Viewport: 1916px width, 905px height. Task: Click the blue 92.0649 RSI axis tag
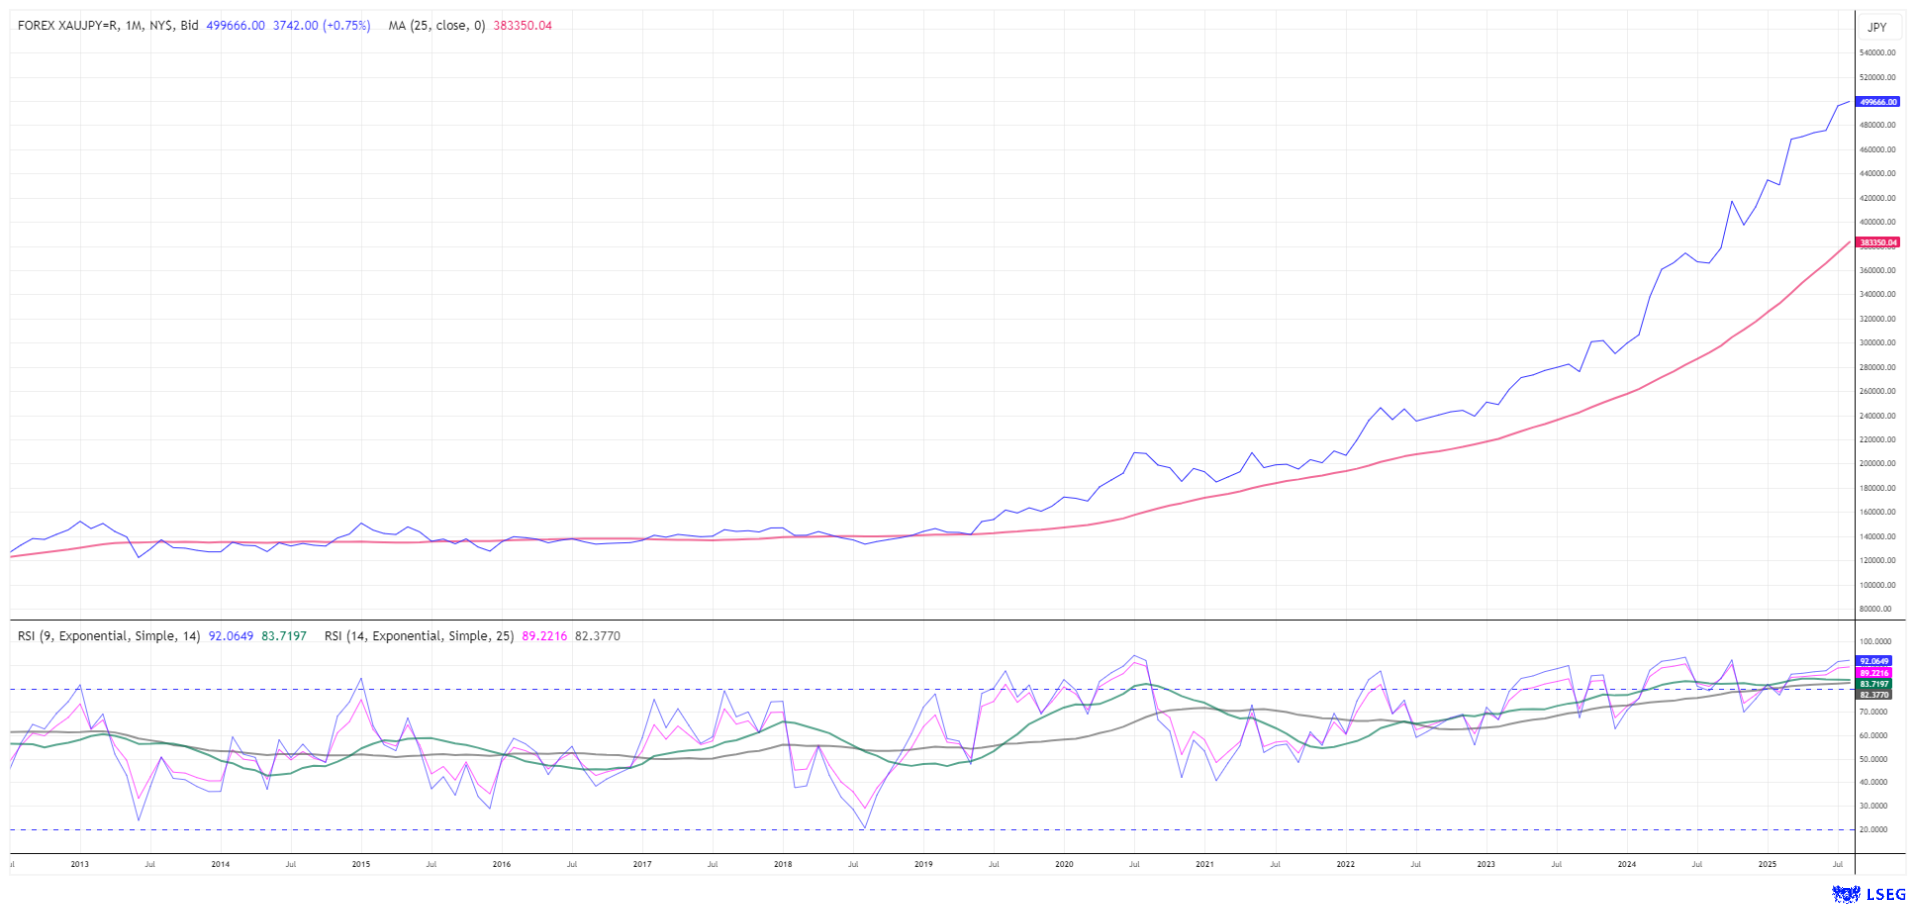coord(1874,661)
